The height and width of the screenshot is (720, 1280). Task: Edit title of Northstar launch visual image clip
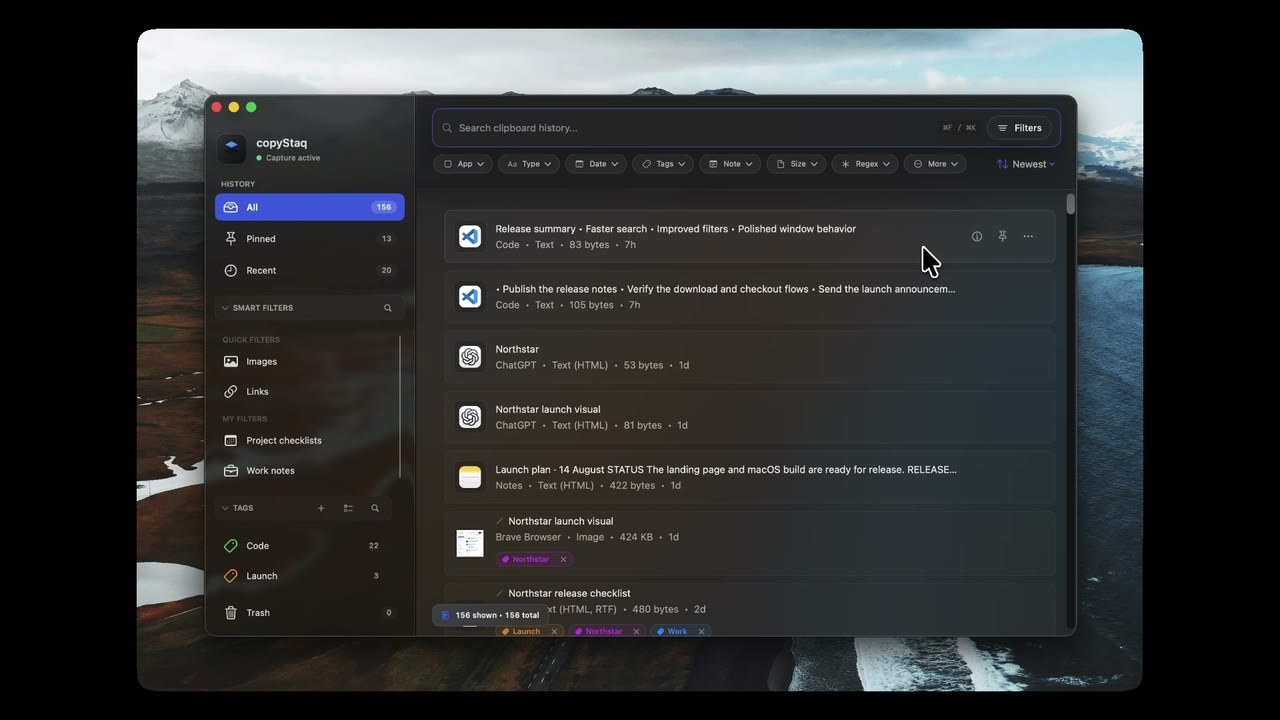point(500,521)
